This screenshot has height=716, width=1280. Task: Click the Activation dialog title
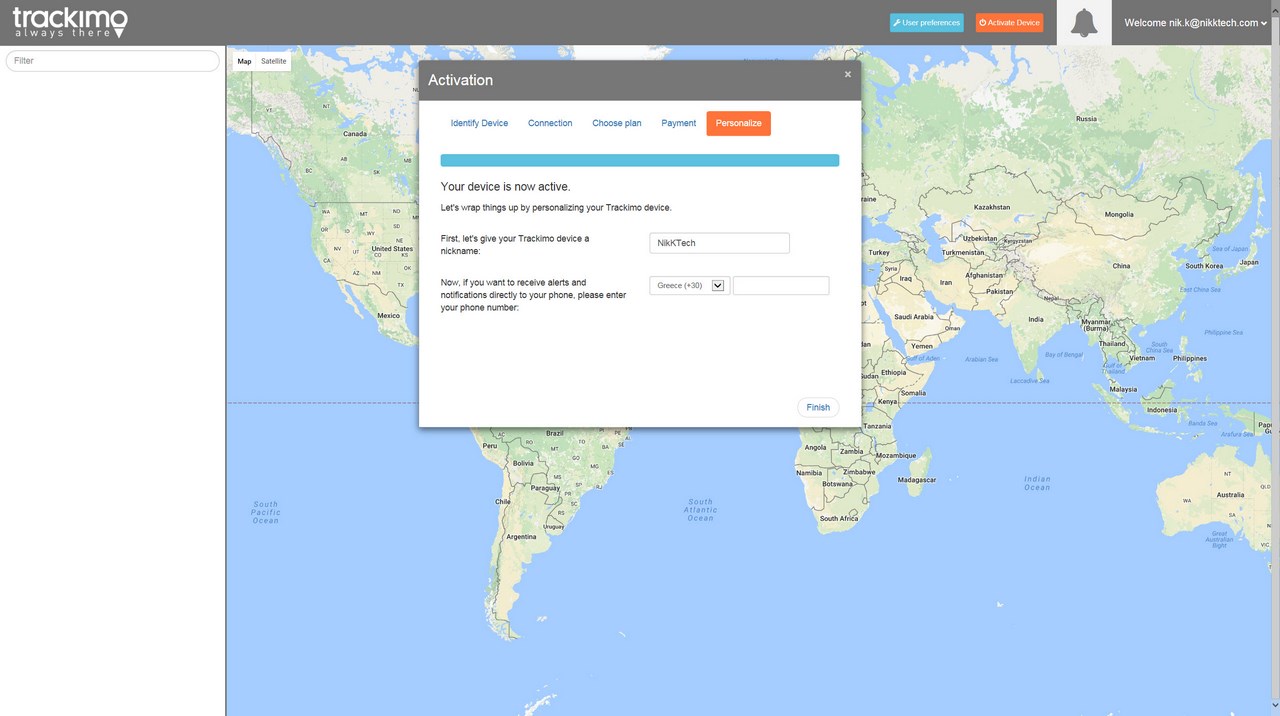point(461,80)
